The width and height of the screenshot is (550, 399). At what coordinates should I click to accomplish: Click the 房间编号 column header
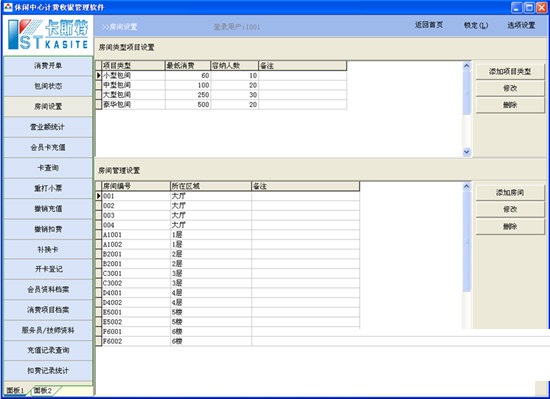[135, 186]
